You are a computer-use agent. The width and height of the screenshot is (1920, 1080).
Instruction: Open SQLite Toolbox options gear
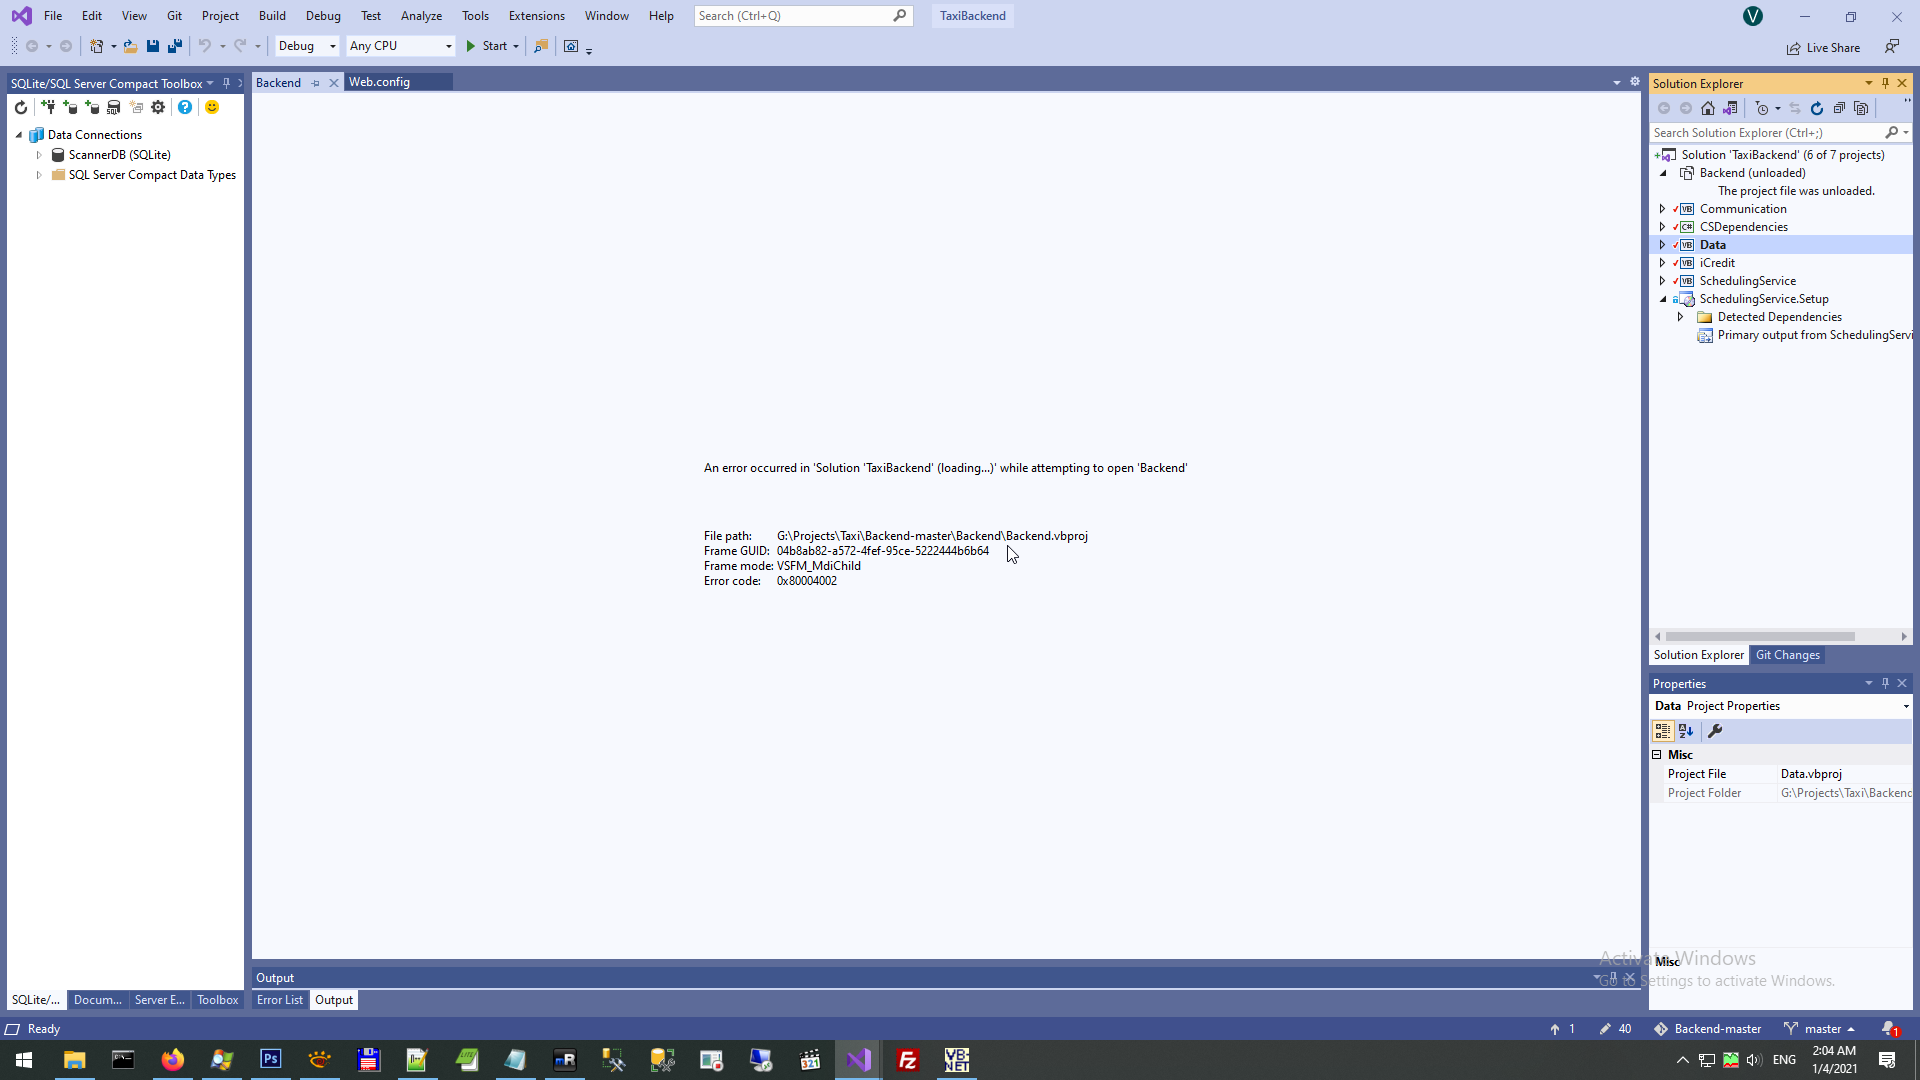158,107
